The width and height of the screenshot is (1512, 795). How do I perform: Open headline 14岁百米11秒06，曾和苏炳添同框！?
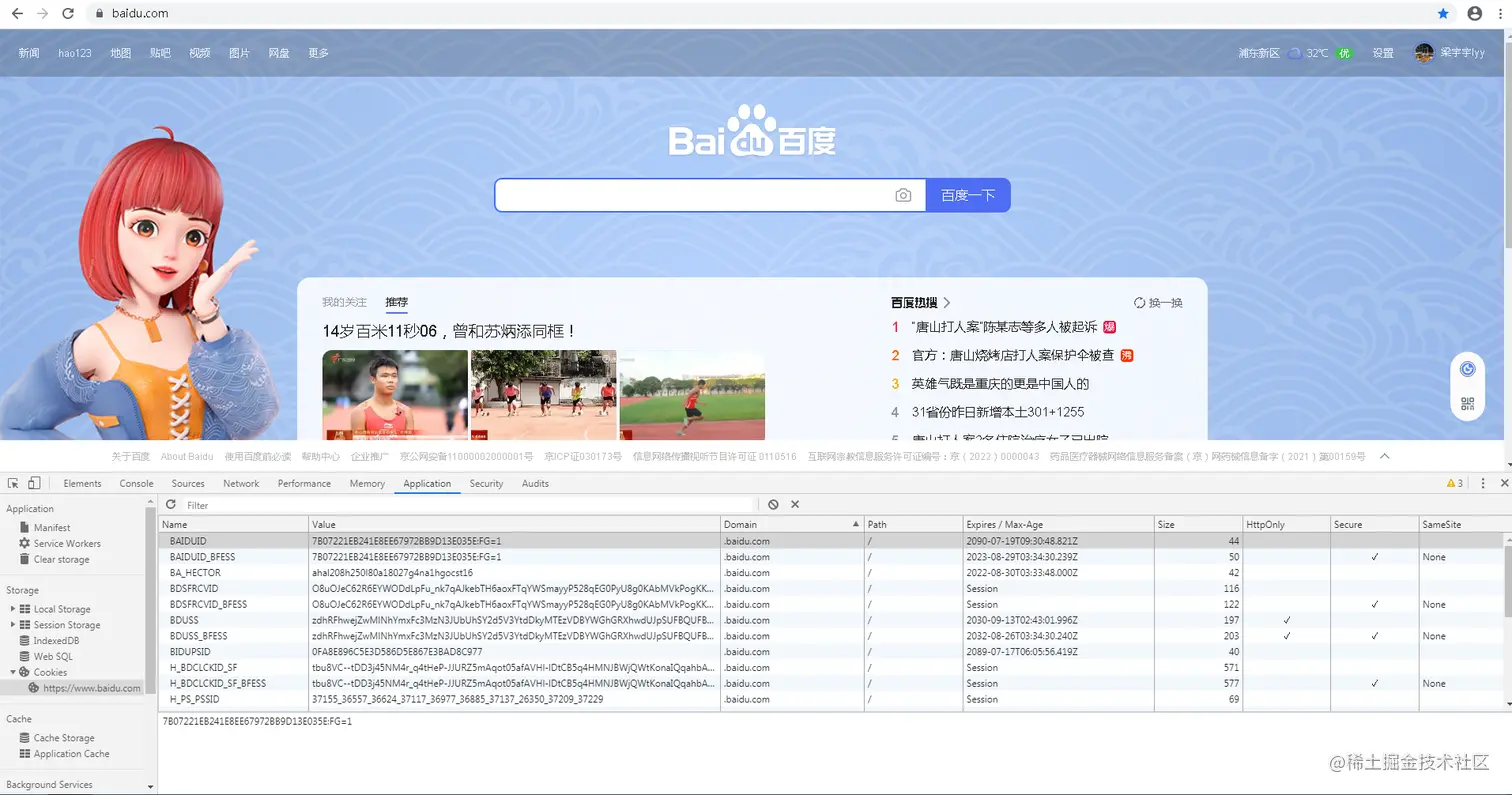450,331
